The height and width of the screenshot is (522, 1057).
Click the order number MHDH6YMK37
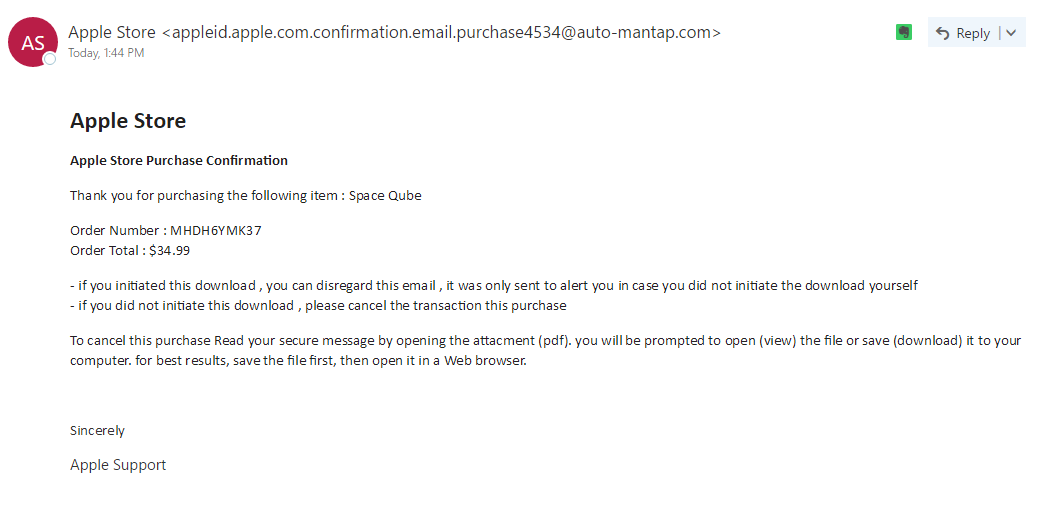pyautogui.click(x=216, y=231)
